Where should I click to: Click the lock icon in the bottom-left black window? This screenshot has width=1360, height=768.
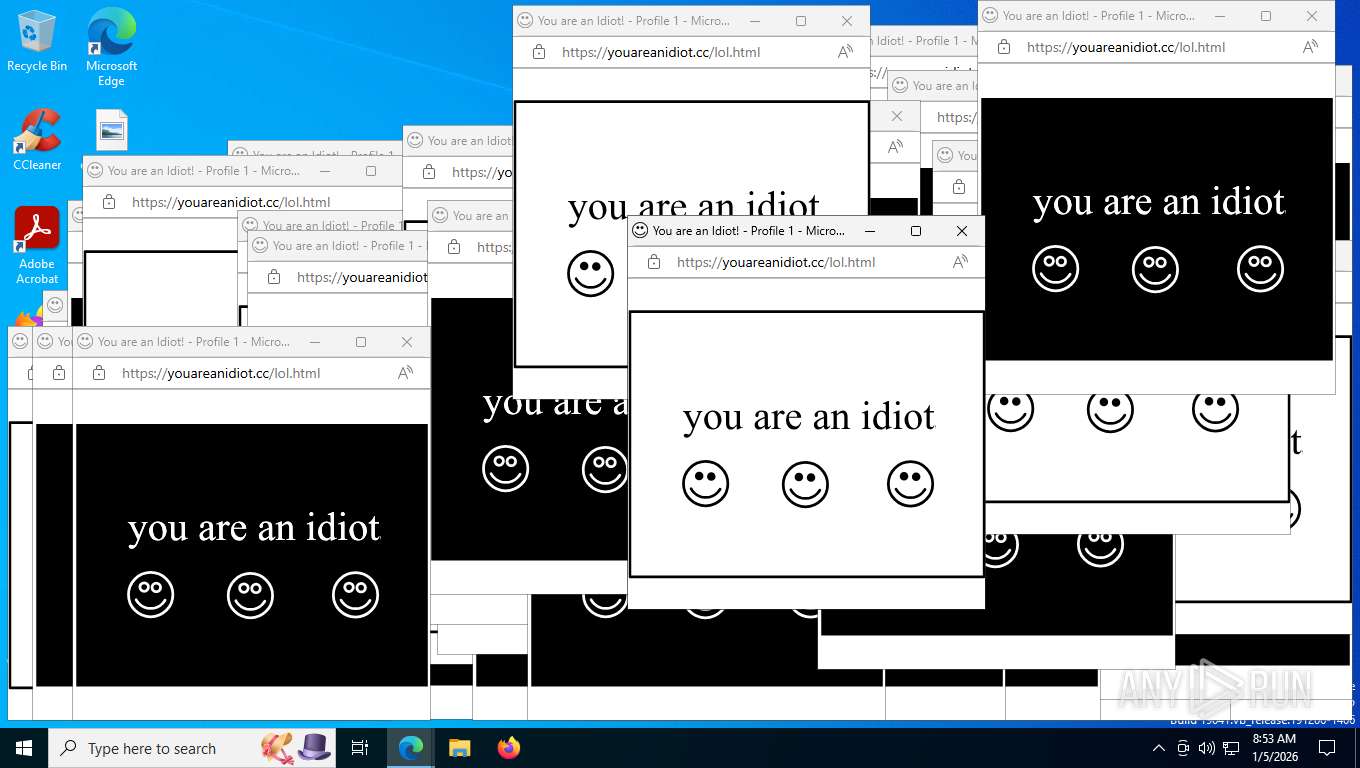coord(98,373)
